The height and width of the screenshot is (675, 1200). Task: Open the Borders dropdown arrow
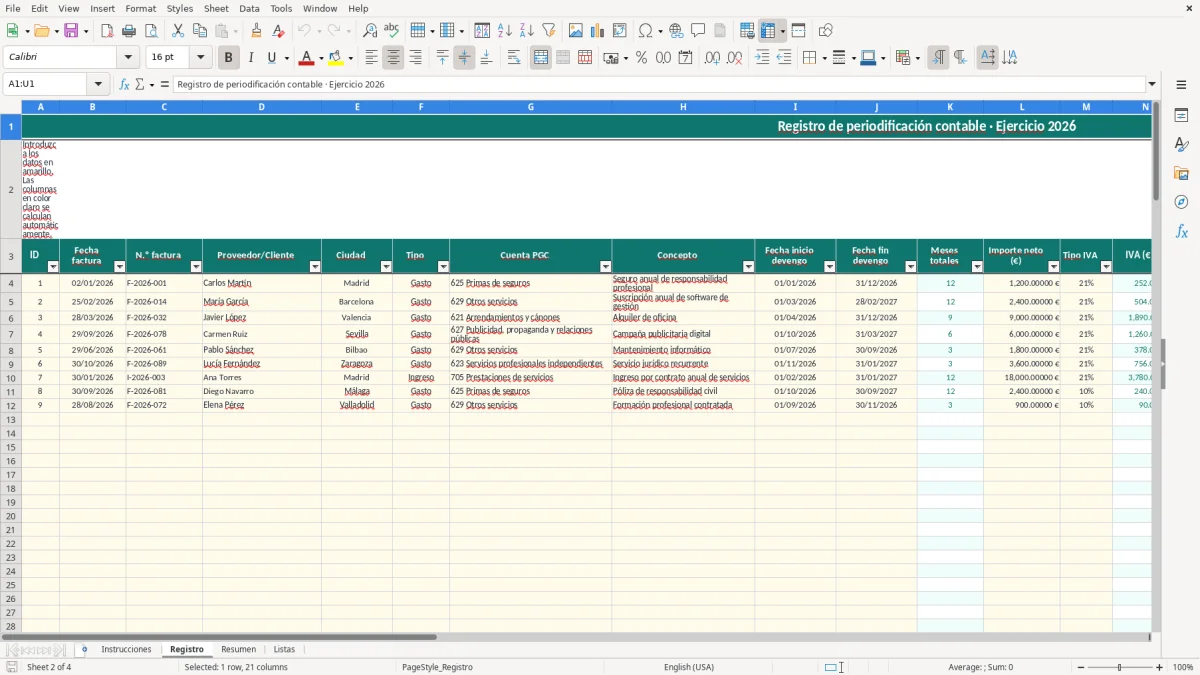tap(823, 58)
